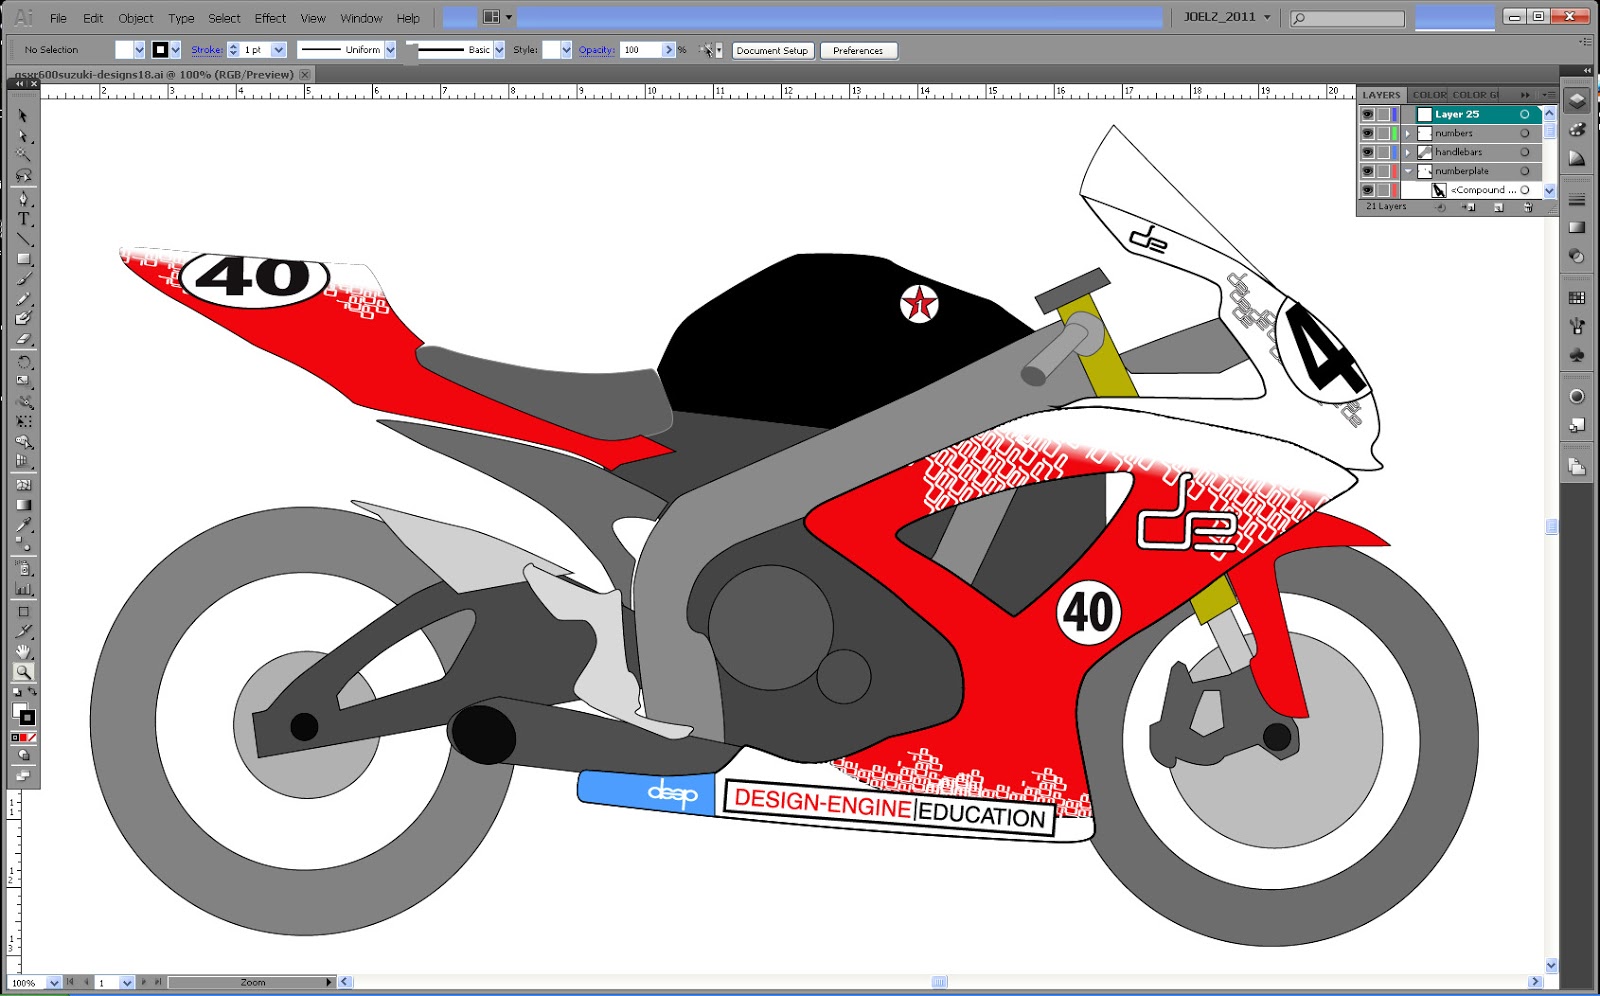Viewport: 1600px width, 996px height.
Task: Select the Pencil tool
Action: tap(23, 299)
